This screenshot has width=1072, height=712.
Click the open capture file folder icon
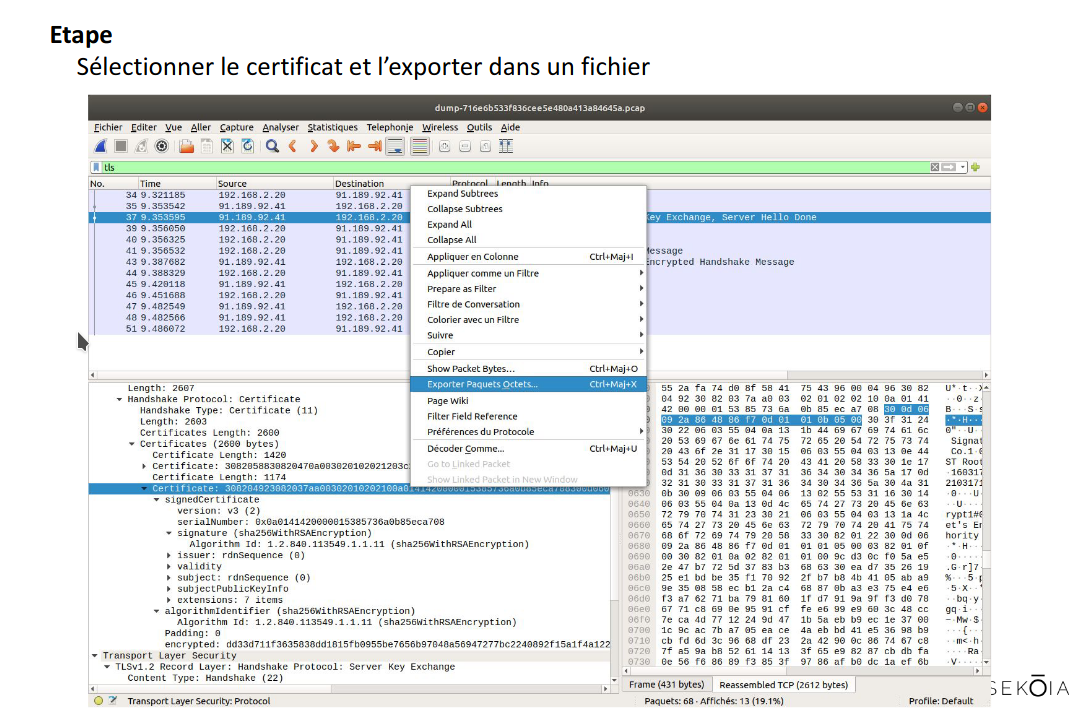(x=186, y=147)
